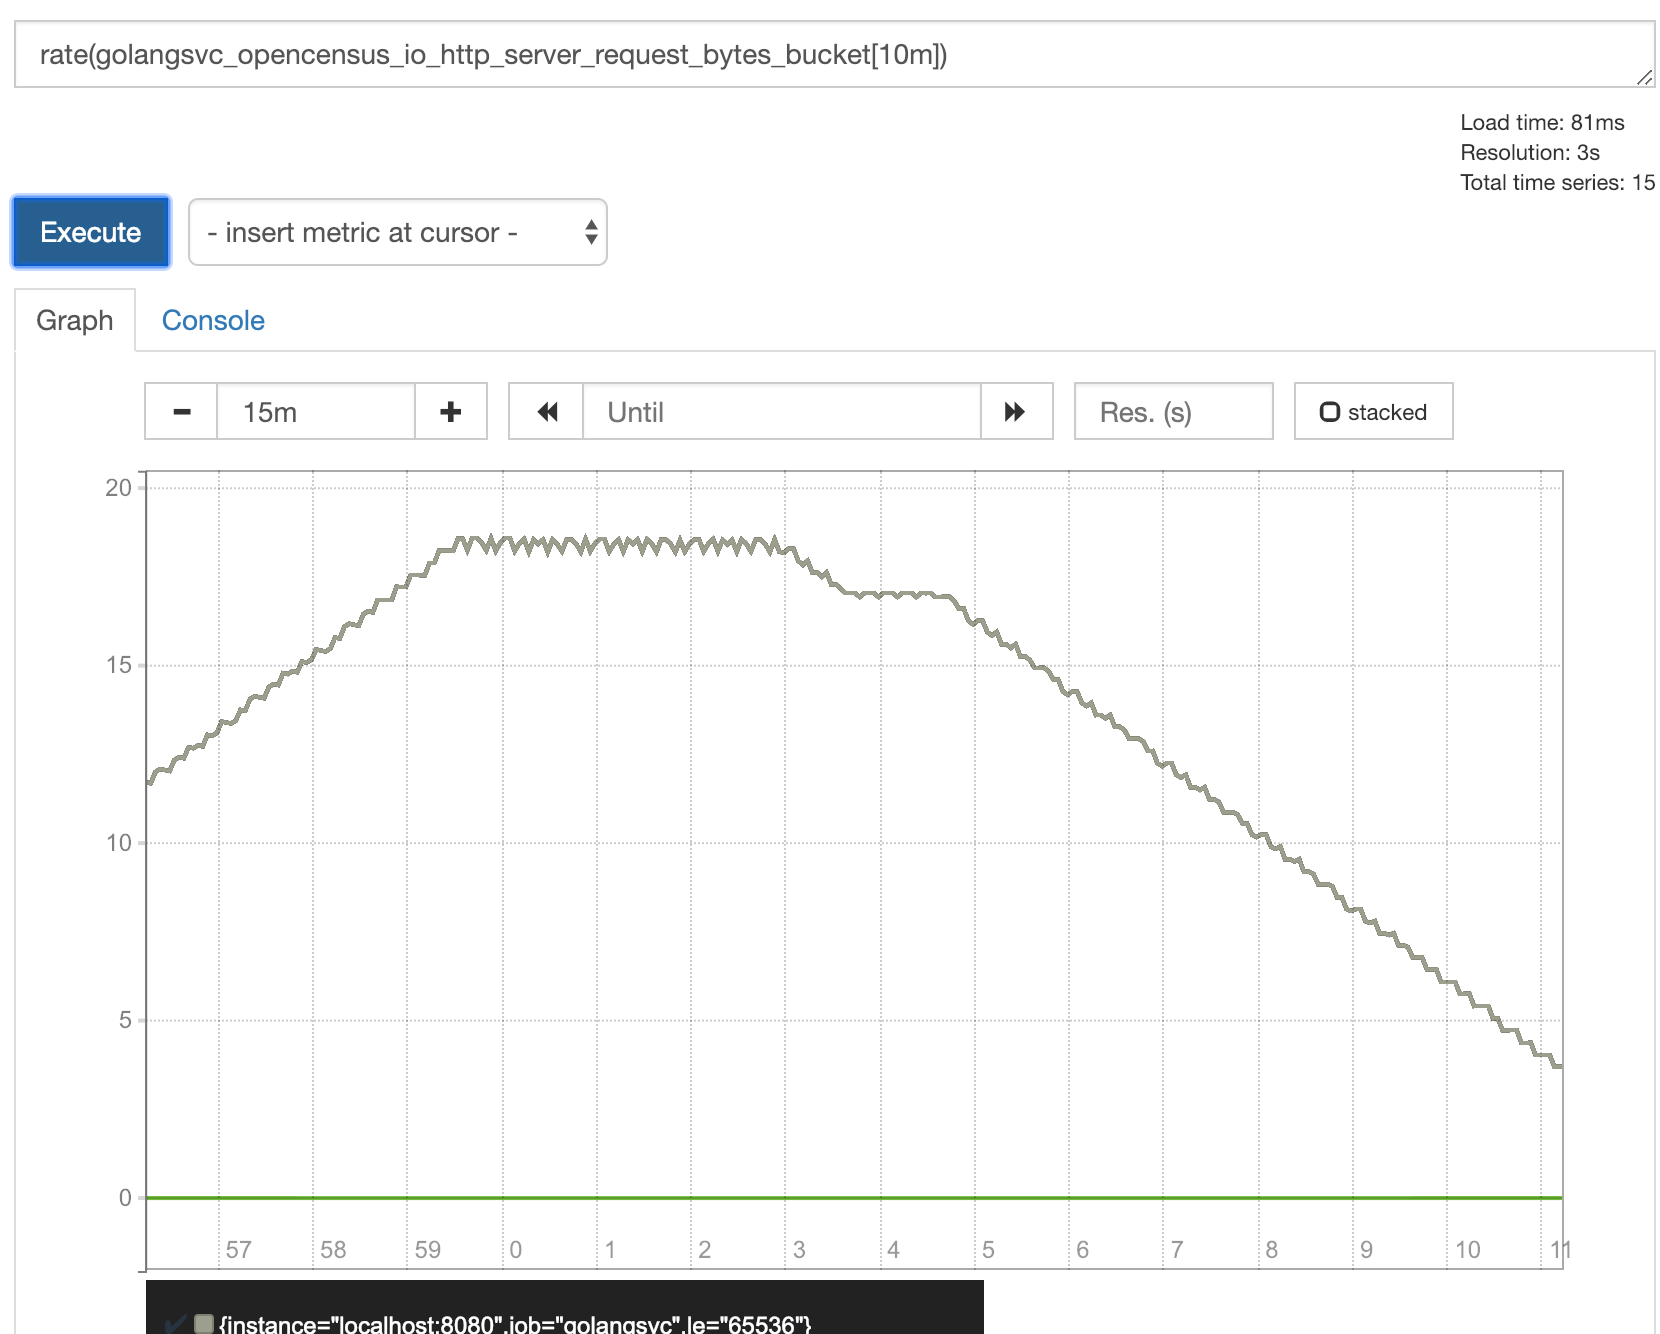Toggle checkmark for le="65536" legend series
The image size is (1660, 1334).
[x=175, y=1324]
